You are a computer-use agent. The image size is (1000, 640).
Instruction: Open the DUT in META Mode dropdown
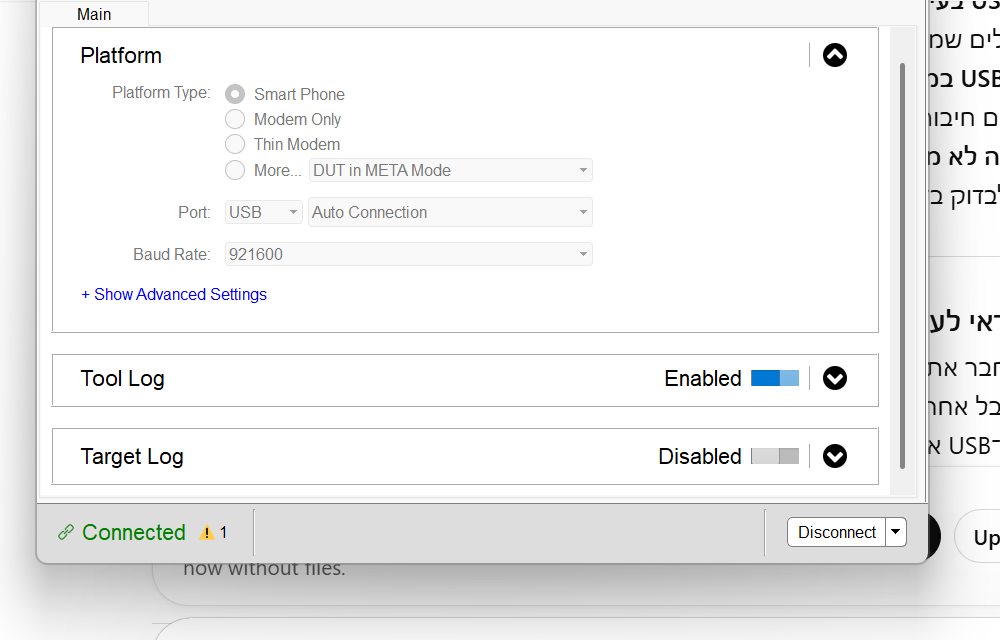(450, 170)
